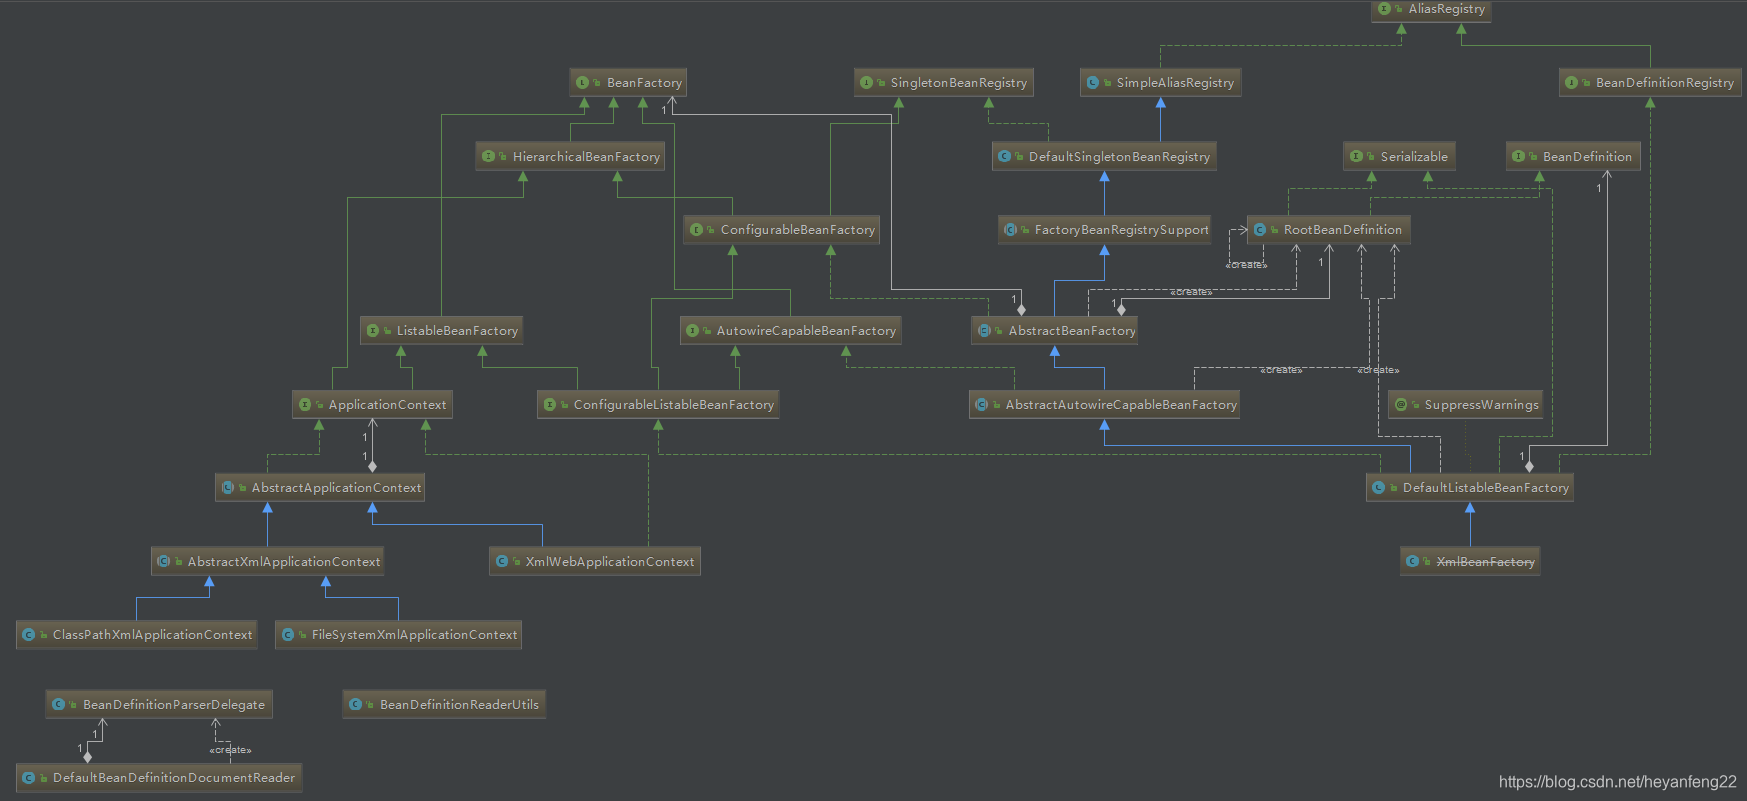Screen dimensions: 1747x801
Task: Select the text 'ApplicationContext' on the interface node
Action: (388, 405)
